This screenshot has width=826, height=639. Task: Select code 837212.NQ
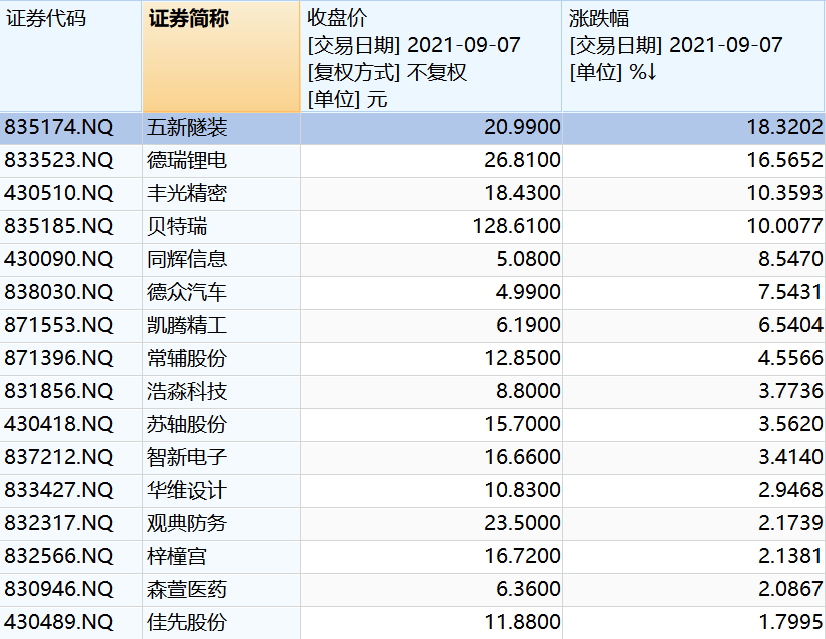coord(58,457)
